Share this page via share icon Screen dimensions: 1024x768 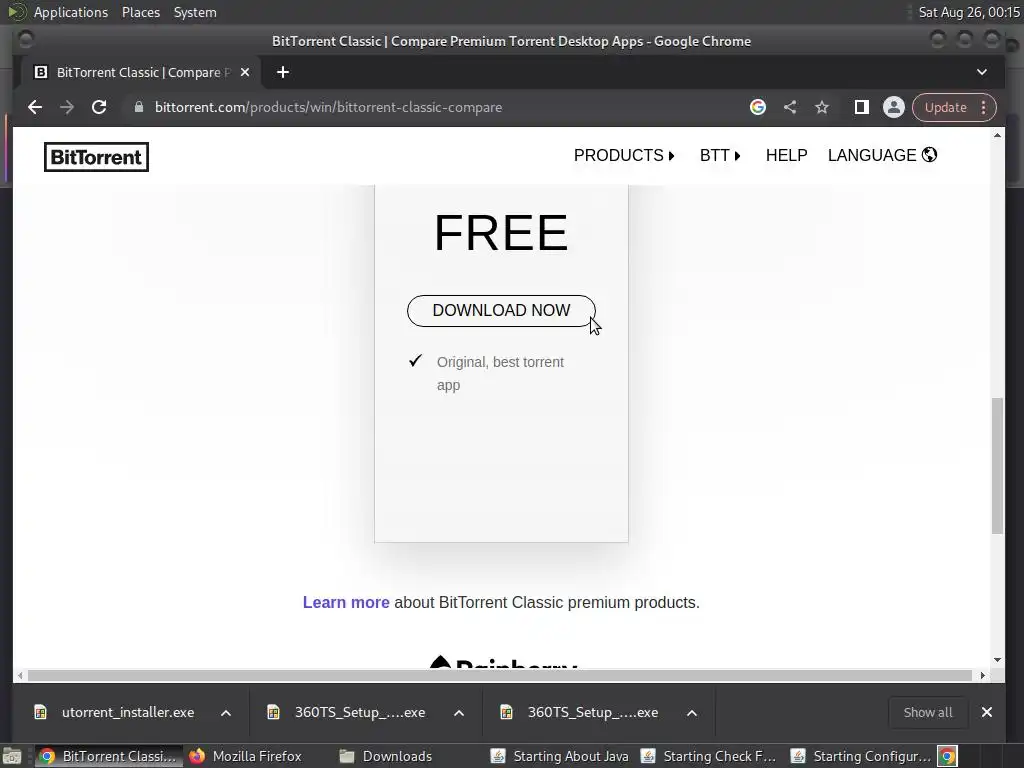click(790, 107)
